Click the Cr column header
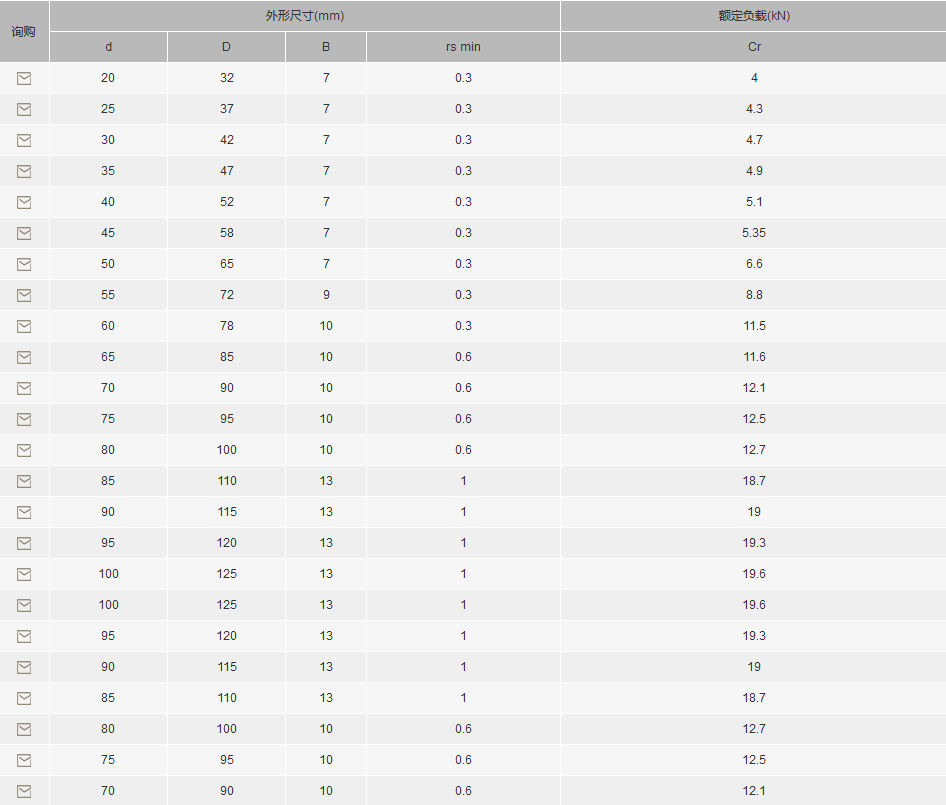Screen dimensions: 946x805 (x=754, y=47)
